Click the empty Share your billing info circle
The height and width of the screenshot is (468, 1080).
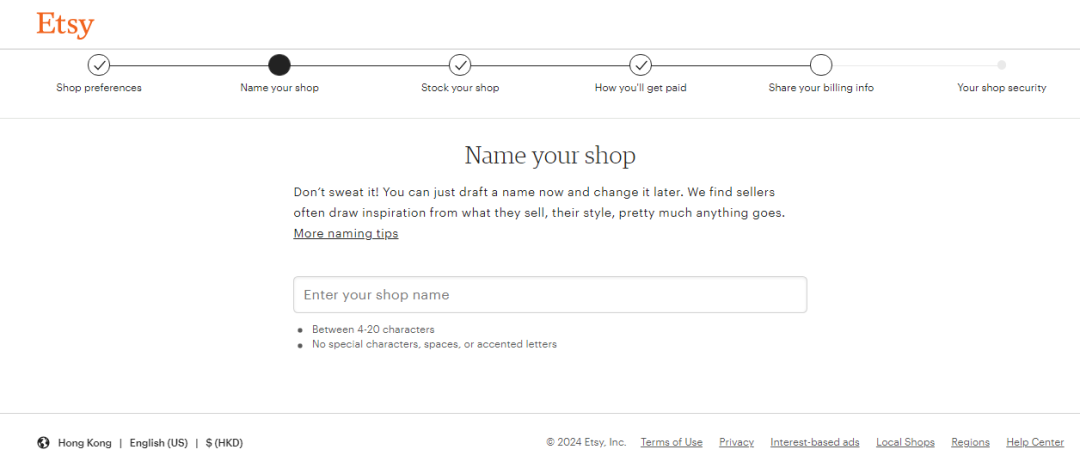coord(821,65)
